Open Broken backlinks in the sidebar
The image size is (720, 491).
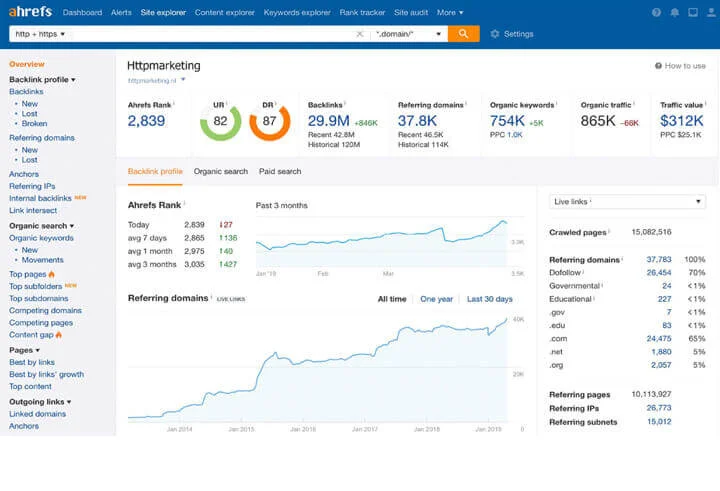click(34, 124)
